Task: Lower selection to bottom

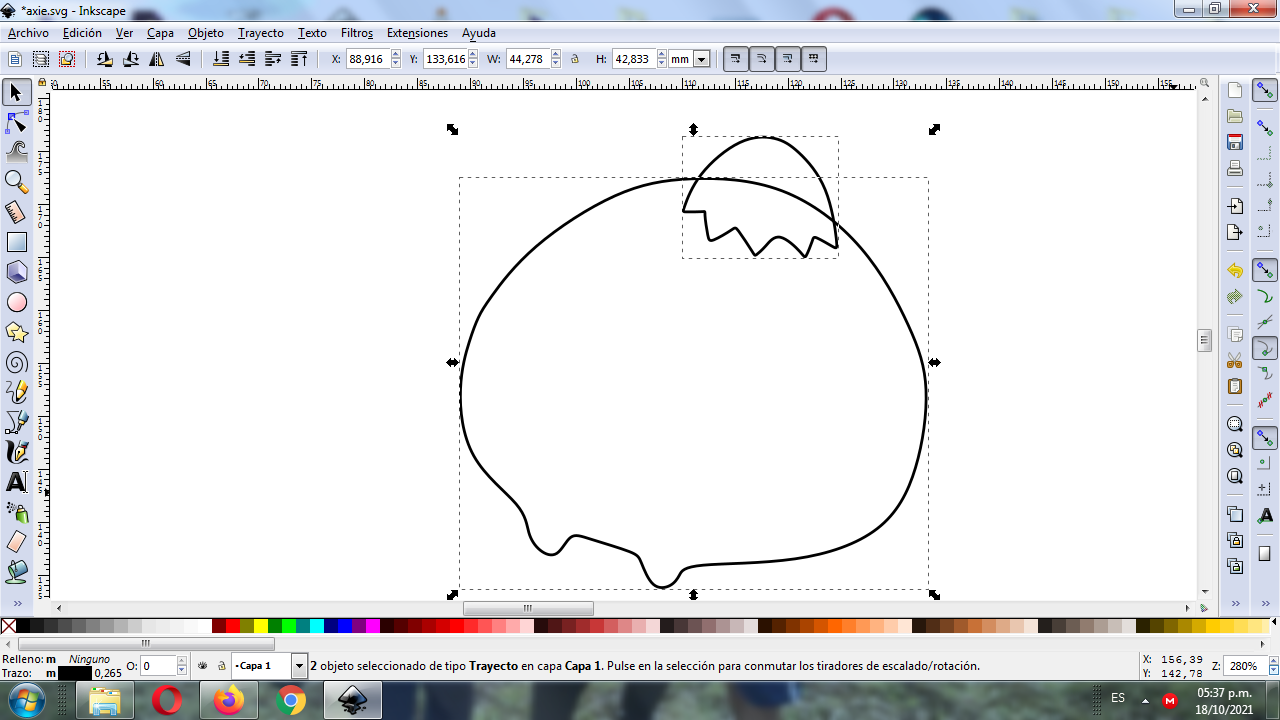Action: click(221, 60)
